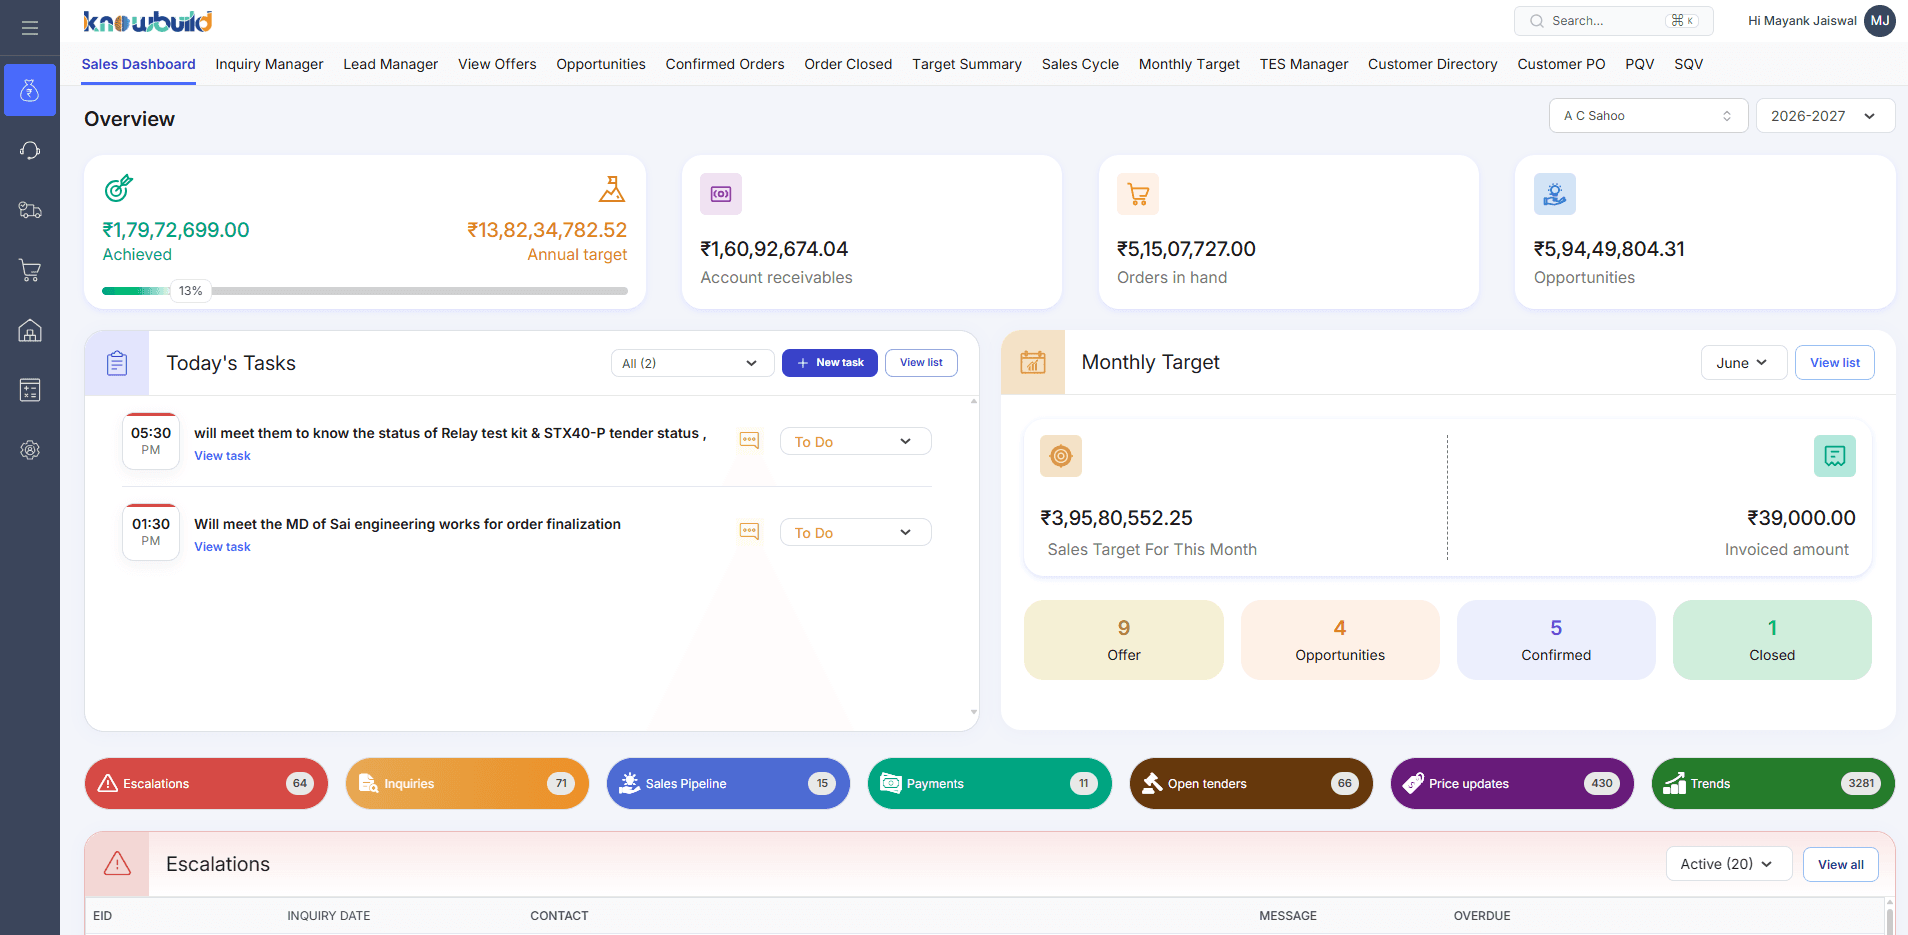Image resolution: width=1908 pixels, height=935 pixels.
Task: Open the hamburger menu in sidebar
Action: point(30,28)
